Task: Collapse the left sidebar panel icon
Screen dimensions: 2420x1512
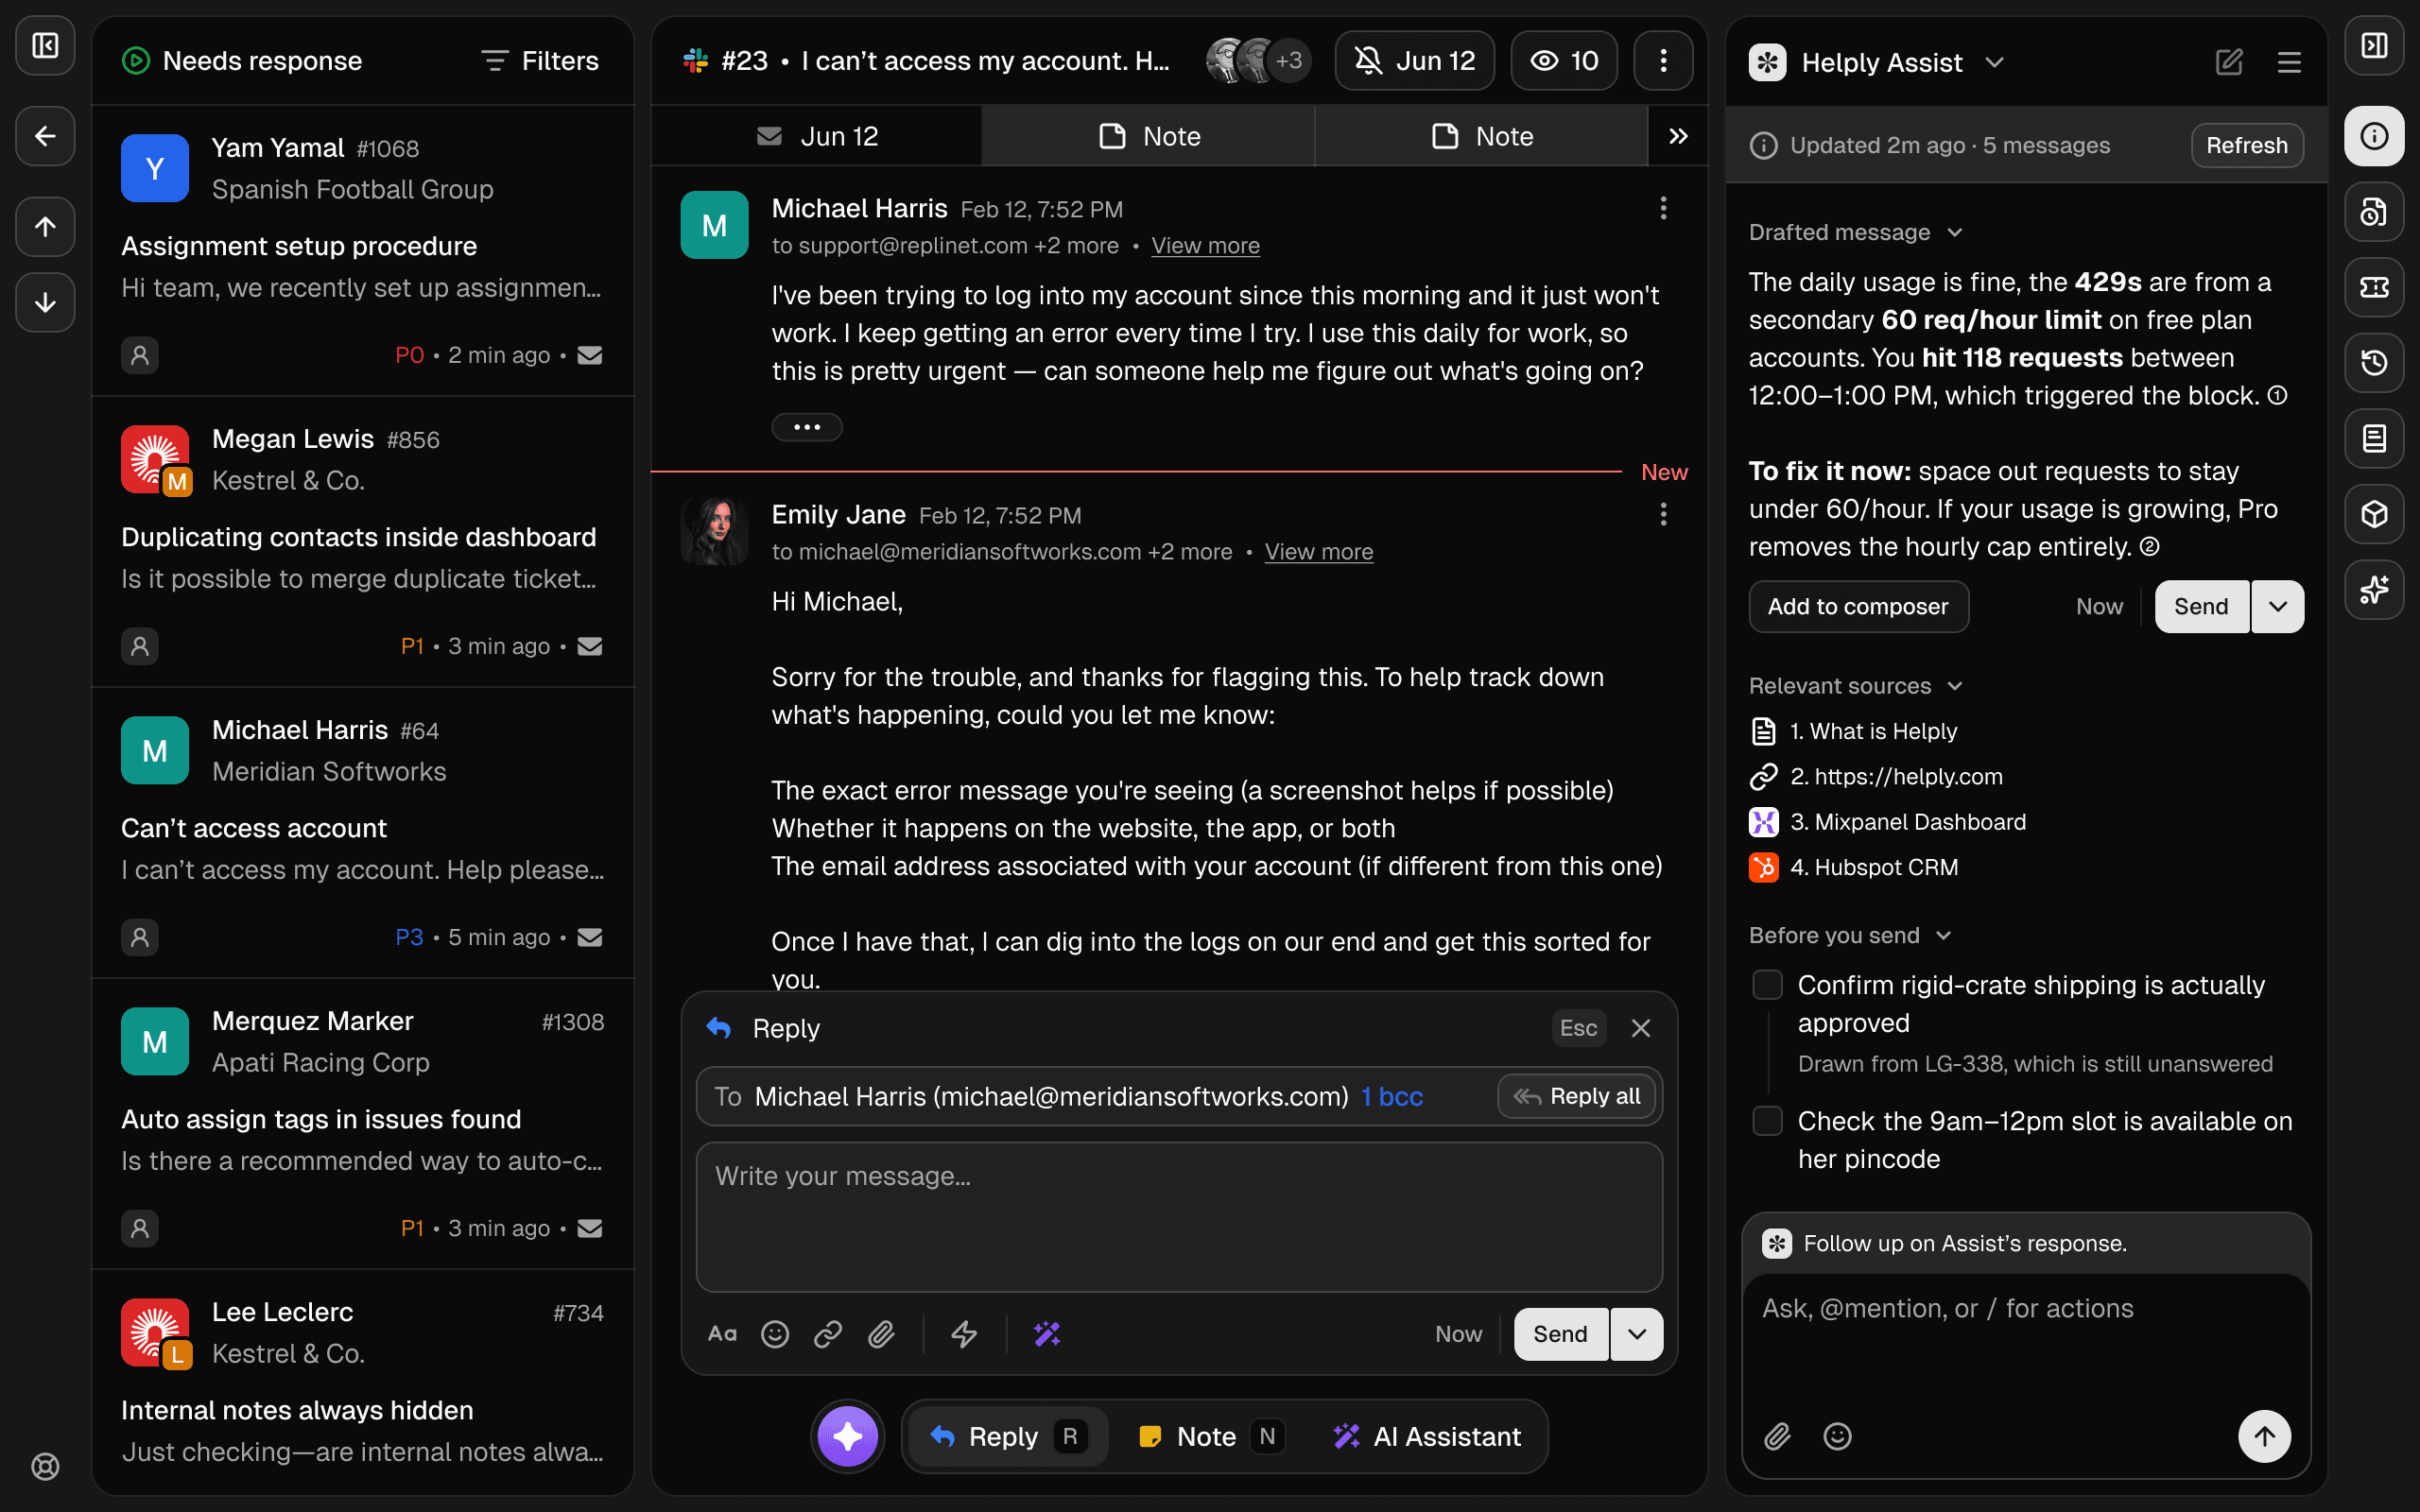Action: pyautogui.click(x=45, y=45)
